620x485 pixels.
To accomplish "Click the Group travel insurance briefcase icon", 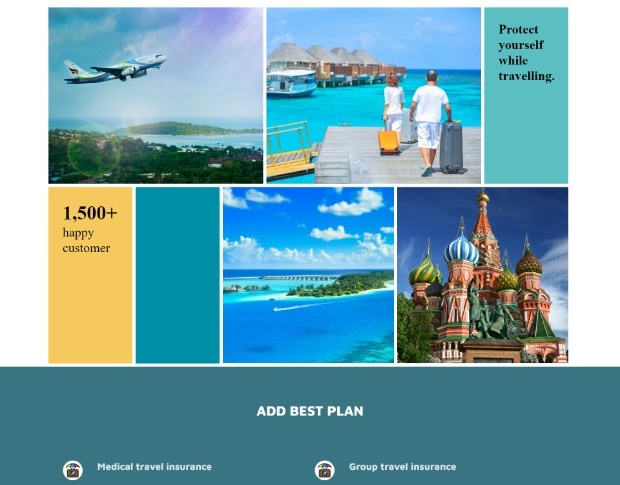I will (324, 470).
